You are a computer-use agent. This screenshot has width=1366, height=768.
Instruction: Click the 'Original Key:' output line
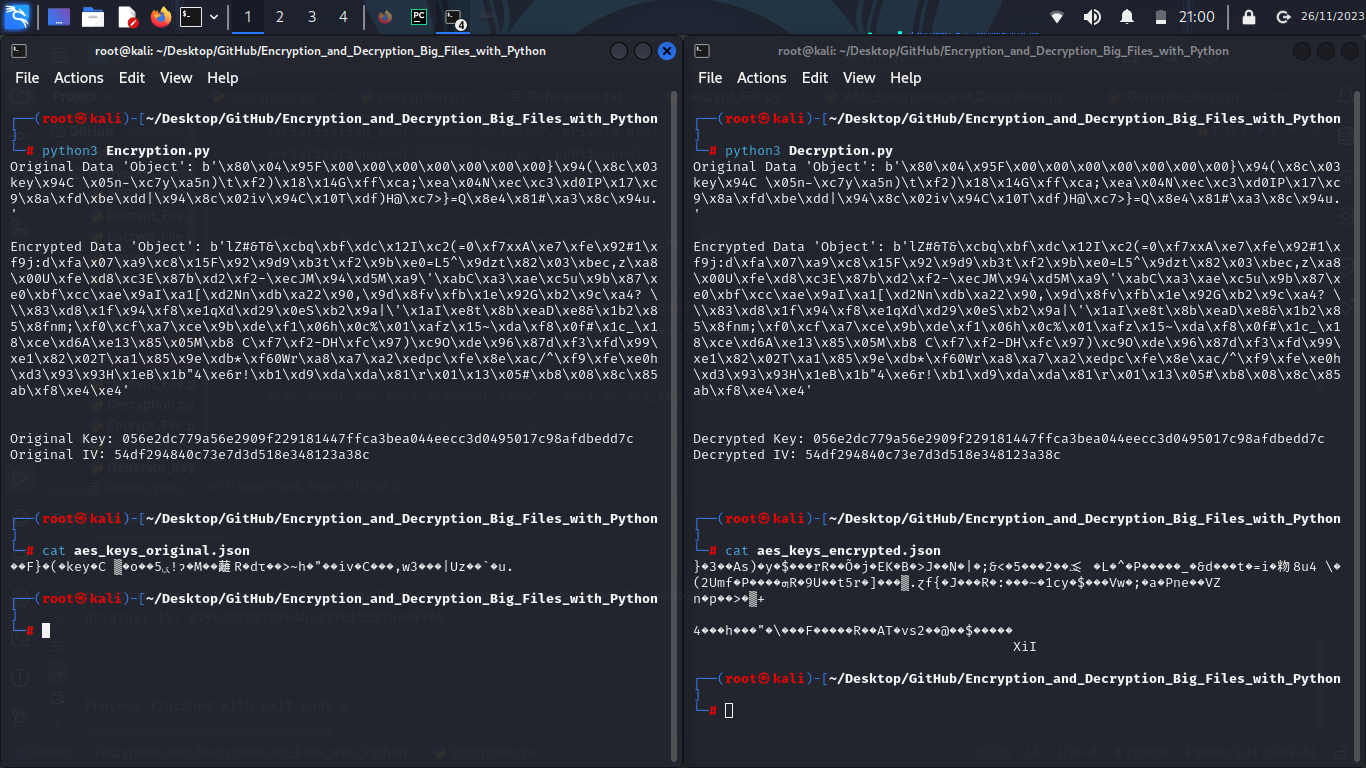(x=322, y=439)
